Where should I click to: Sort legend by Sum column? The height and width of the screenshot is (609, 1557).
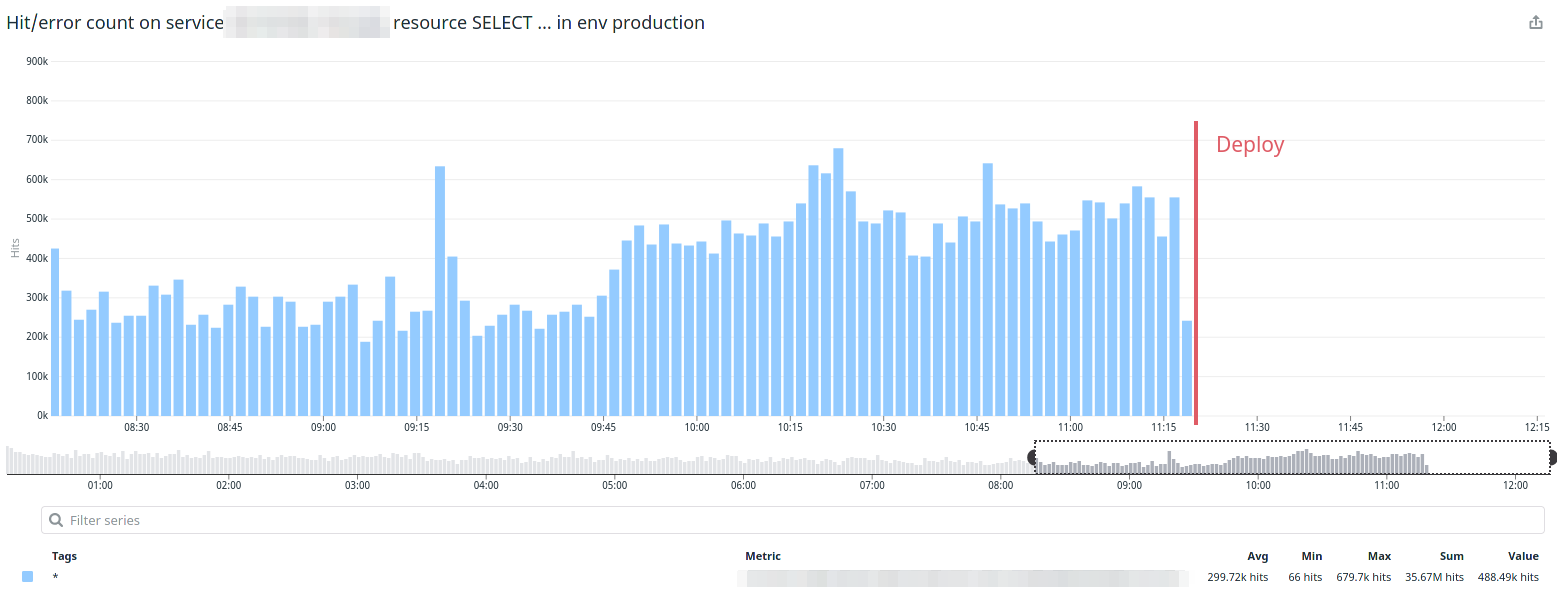1451,556
